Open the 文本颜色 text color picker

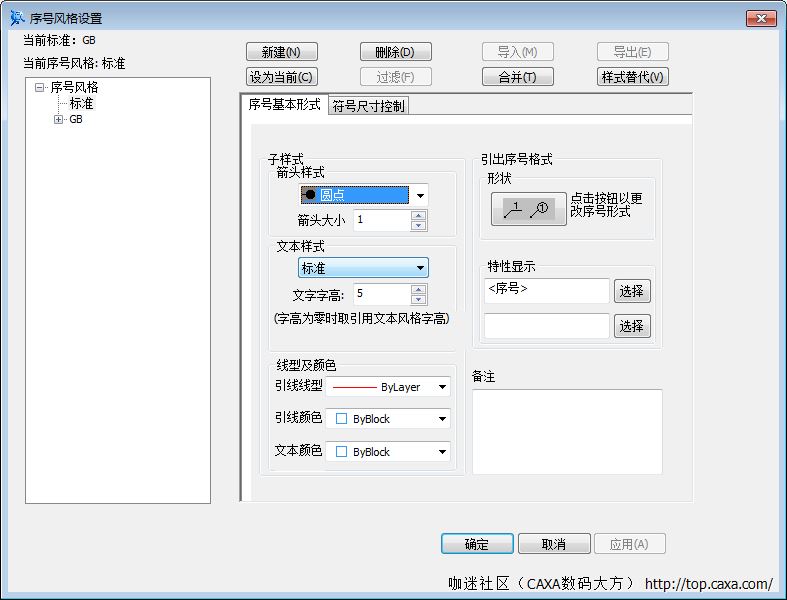click(x=442, y=452)
